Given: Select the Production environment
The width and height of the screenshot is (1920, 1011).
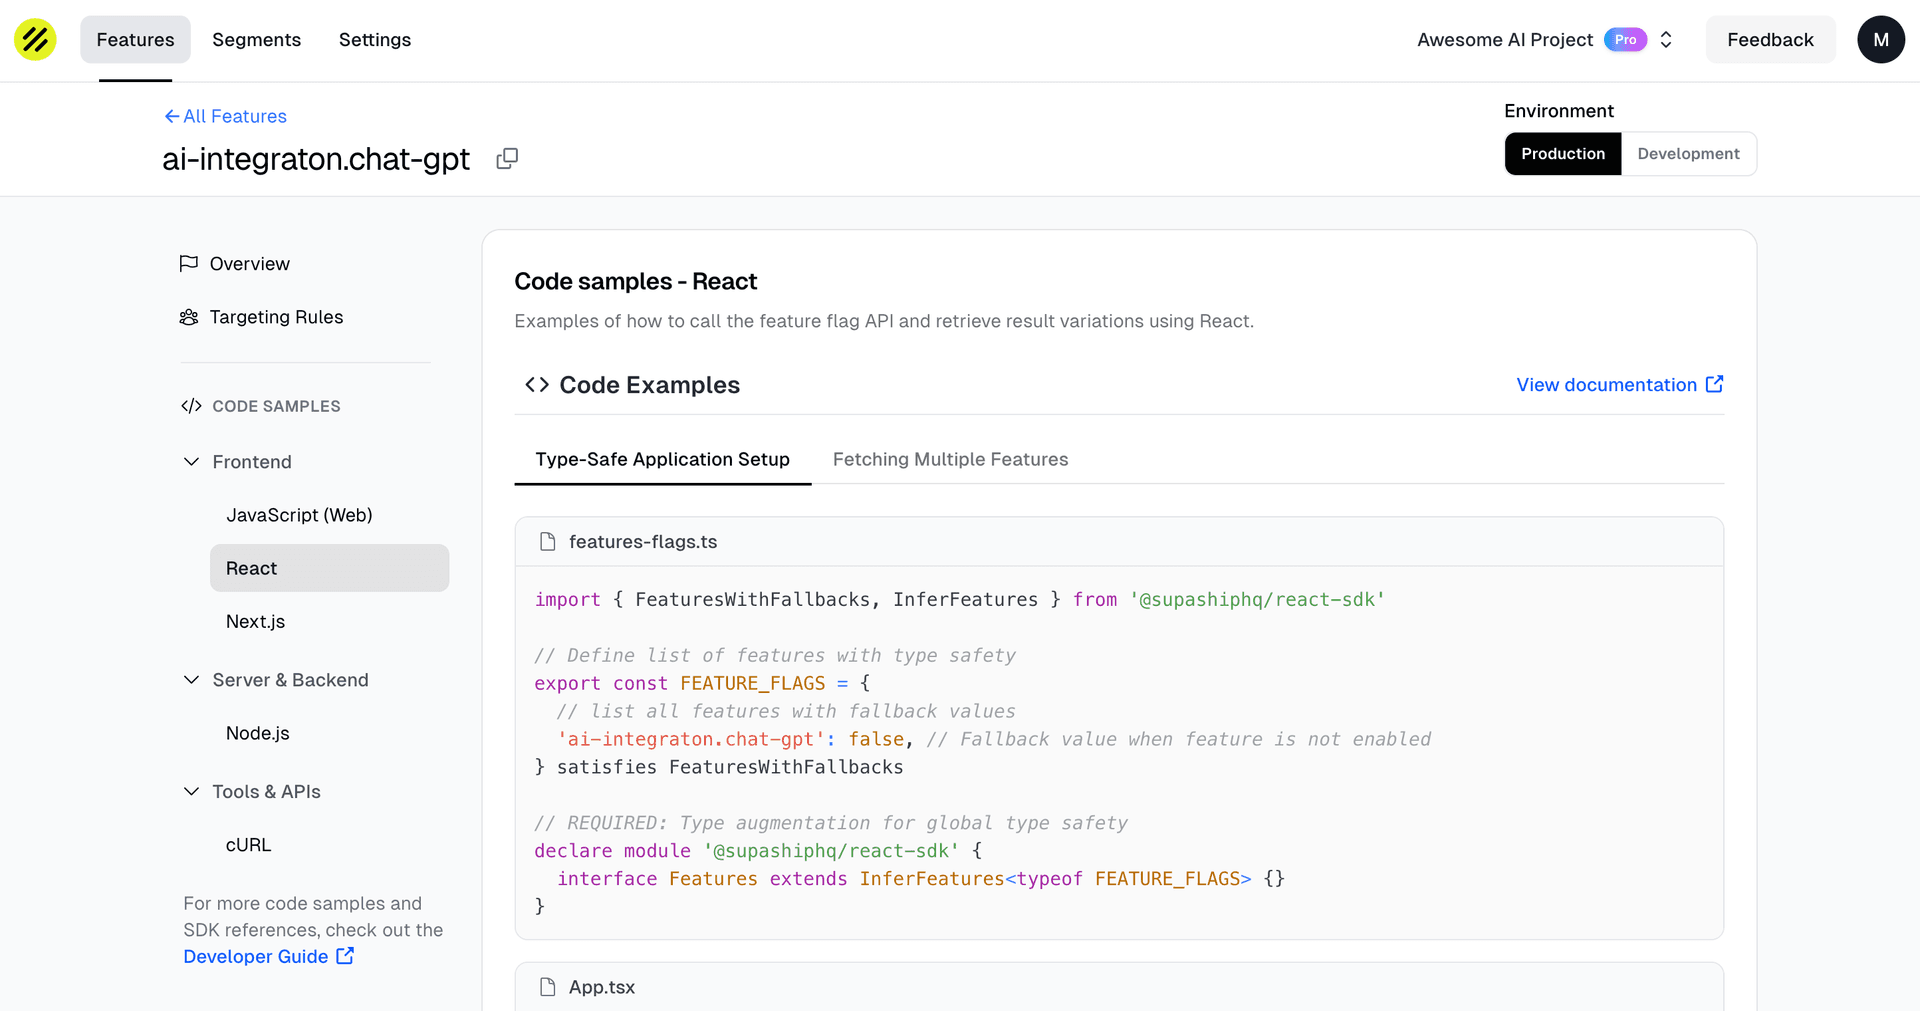Looking at the screenshot, I should point(1563,153).
